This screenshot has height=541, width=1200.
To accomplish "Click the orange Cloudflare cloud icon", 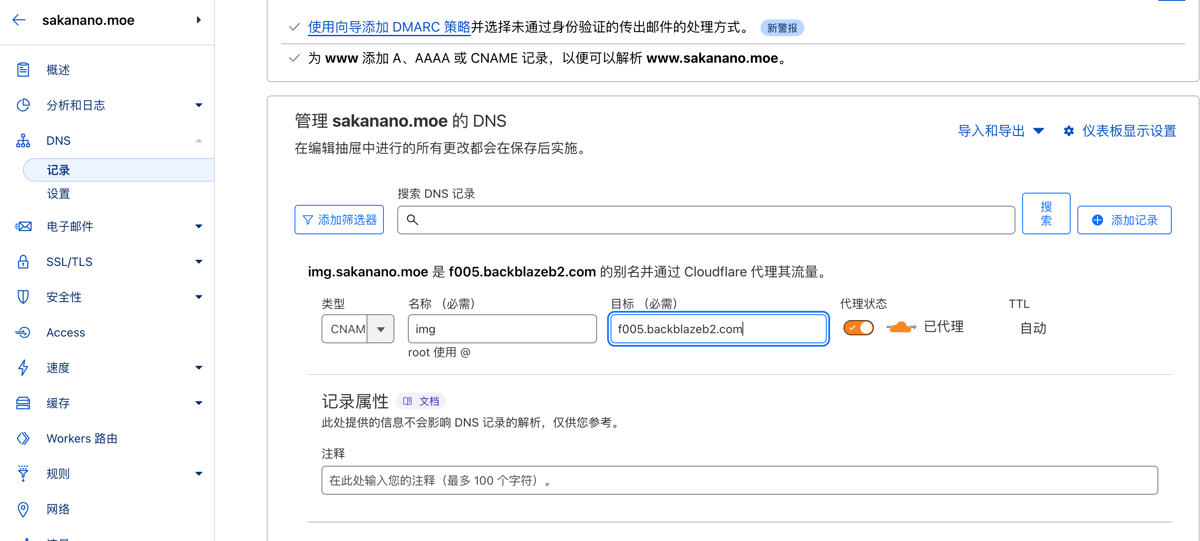I will 901,327.
